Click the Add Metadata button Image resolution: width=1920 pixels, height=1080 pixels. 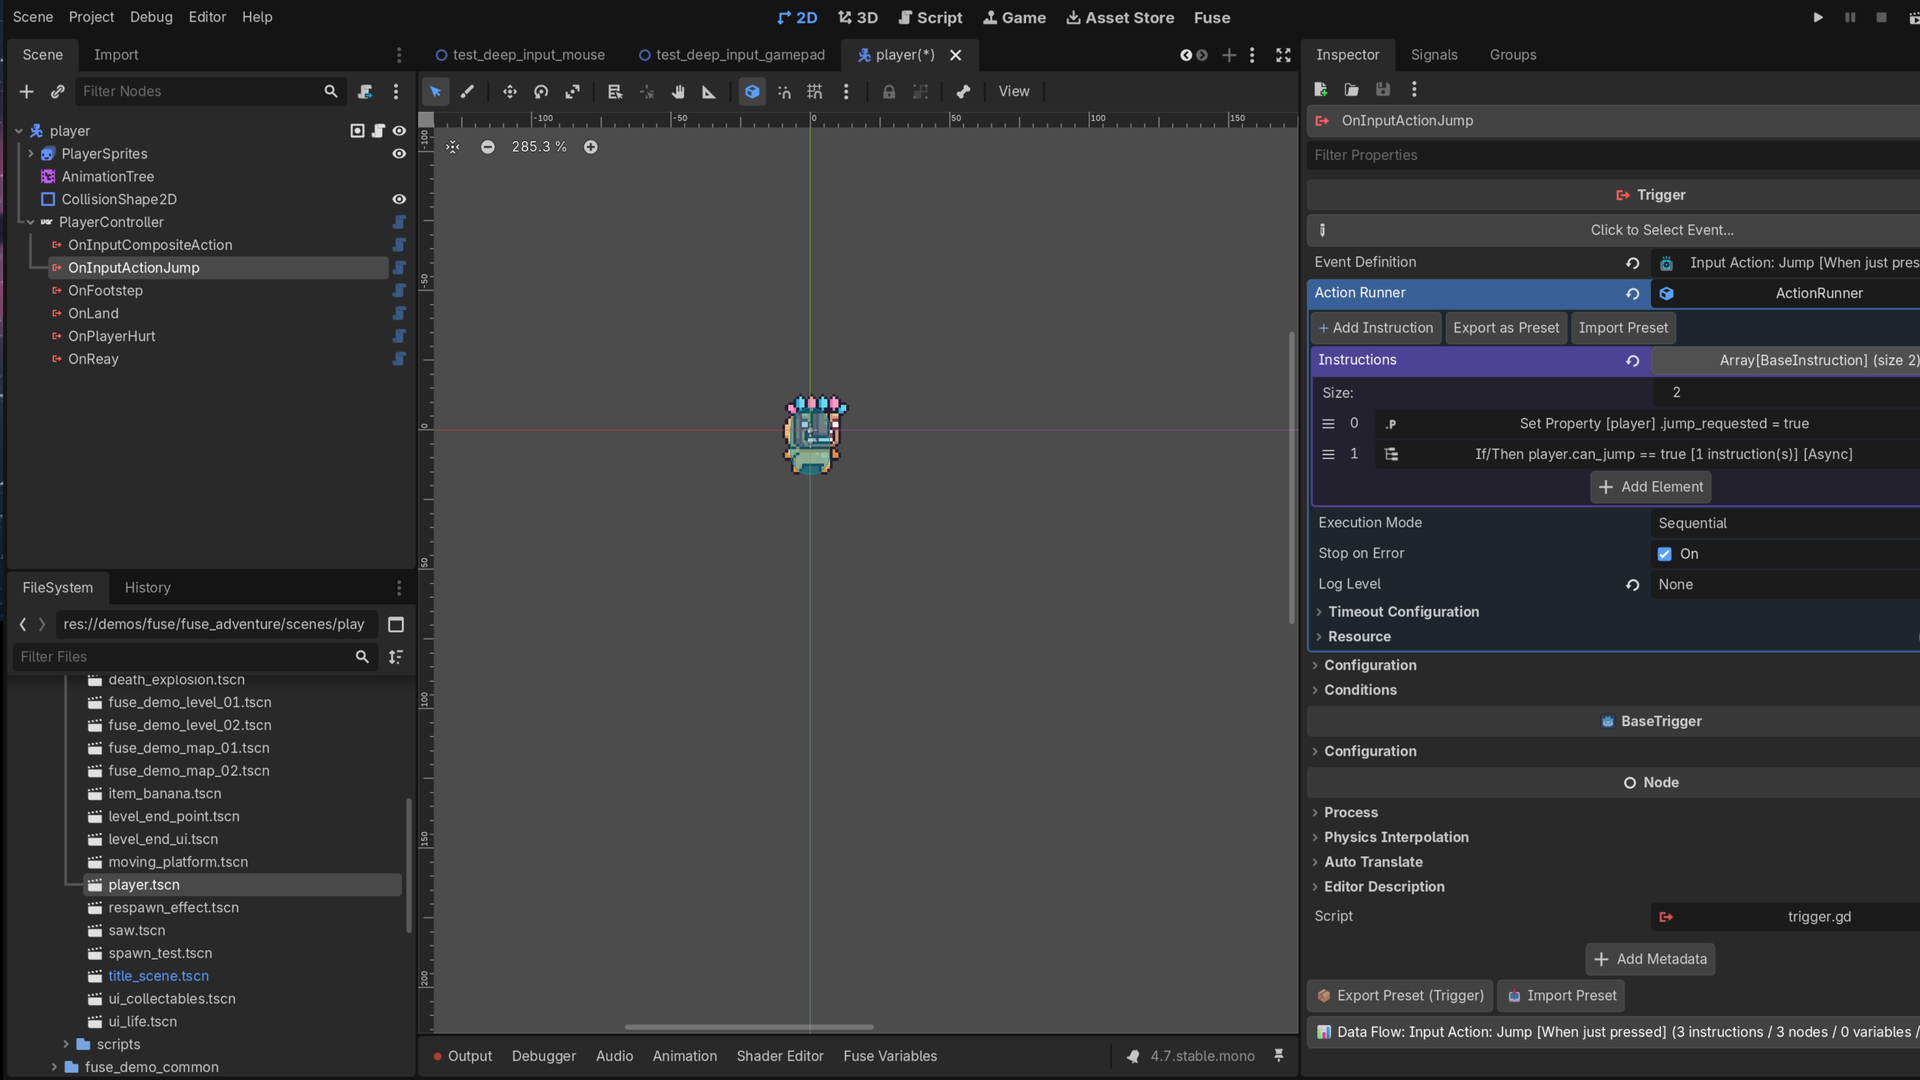coord(1650,959)
